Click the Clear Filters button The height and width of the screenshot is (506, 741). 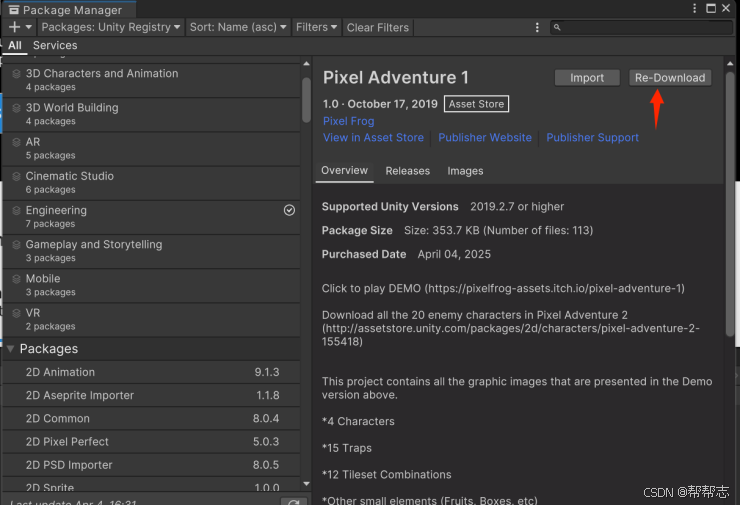click(x=378, y=27)
